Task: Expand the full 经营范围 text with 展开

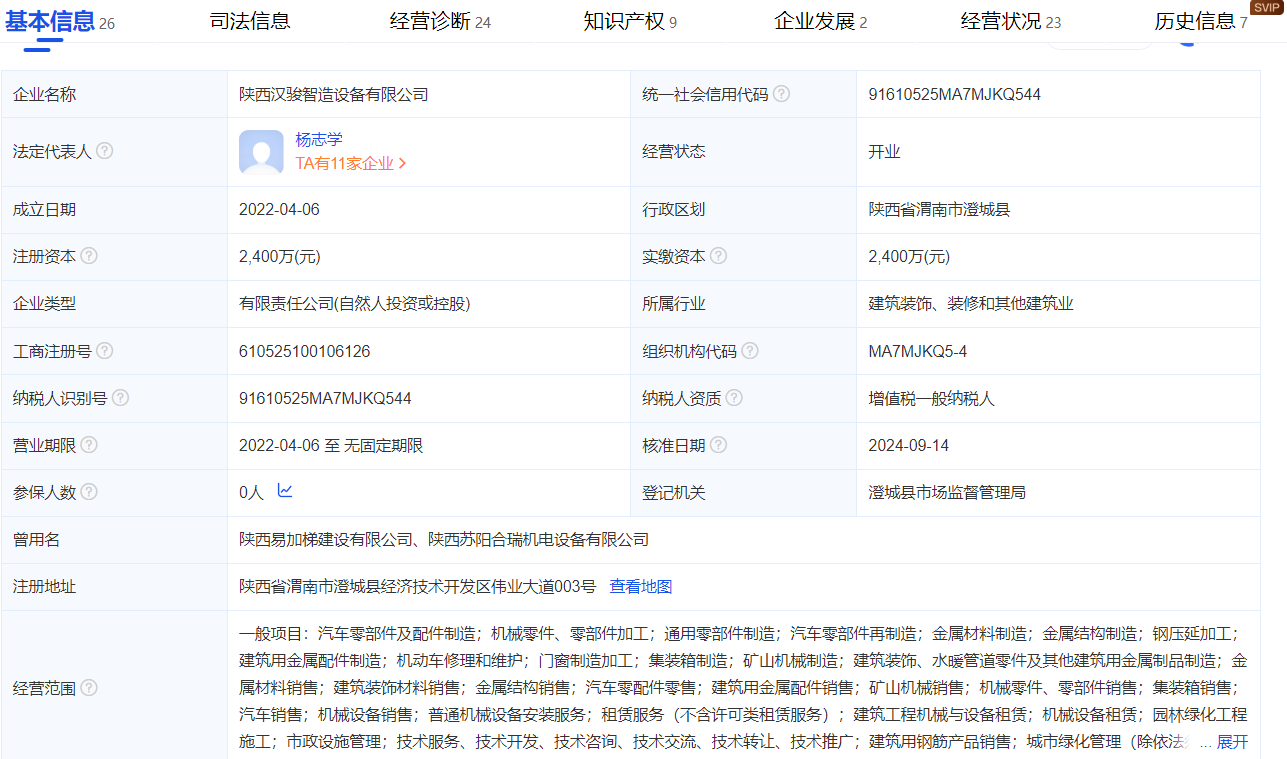Action: point(1232,742)
